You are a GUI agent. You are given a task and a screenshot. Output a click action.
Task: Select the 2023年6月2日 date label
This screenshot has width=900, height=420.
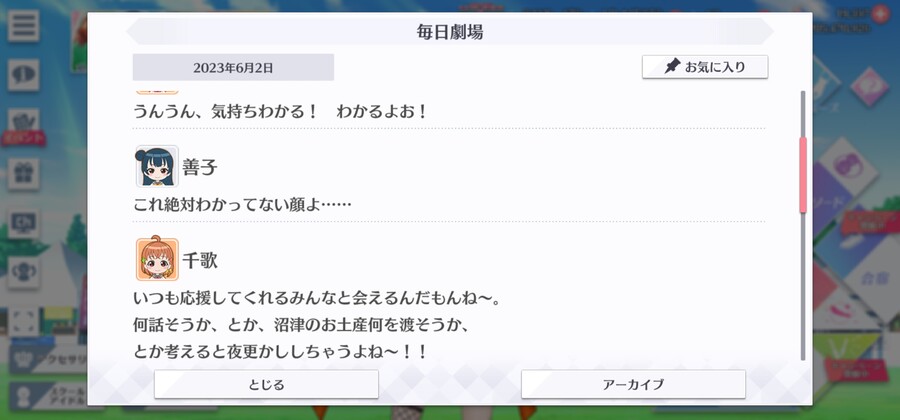[233, 68]
